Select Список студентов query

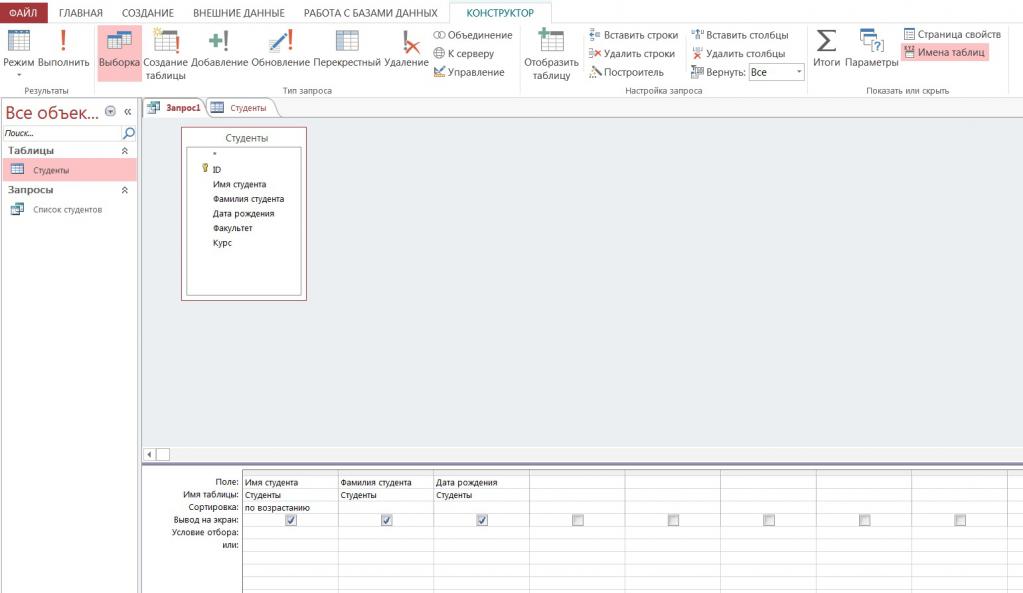pyautogui.click(x=69, y=209)
